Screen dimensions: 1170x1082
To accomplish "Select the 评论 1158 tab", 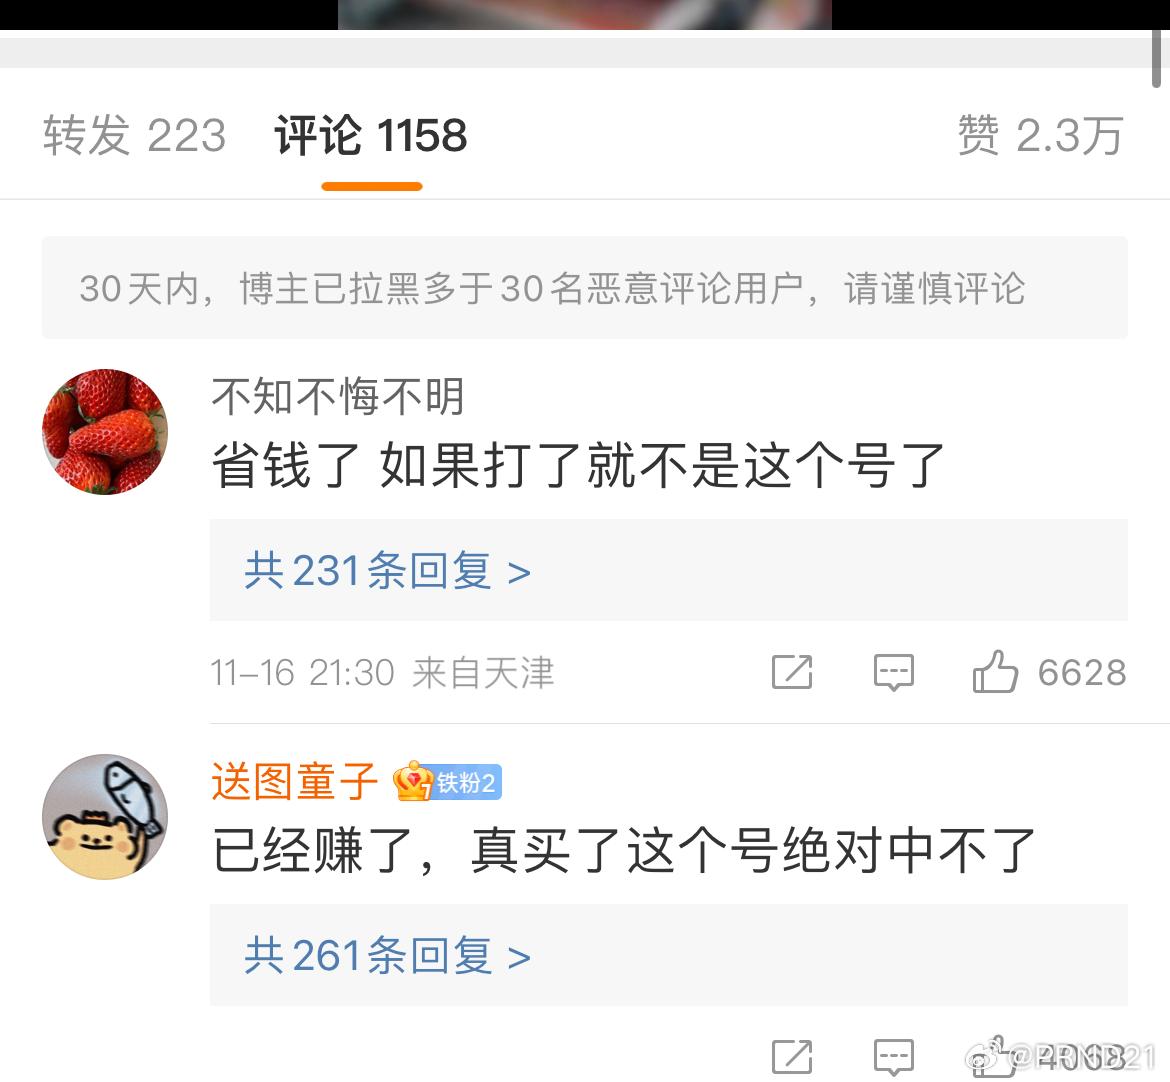I will point(371,136).
